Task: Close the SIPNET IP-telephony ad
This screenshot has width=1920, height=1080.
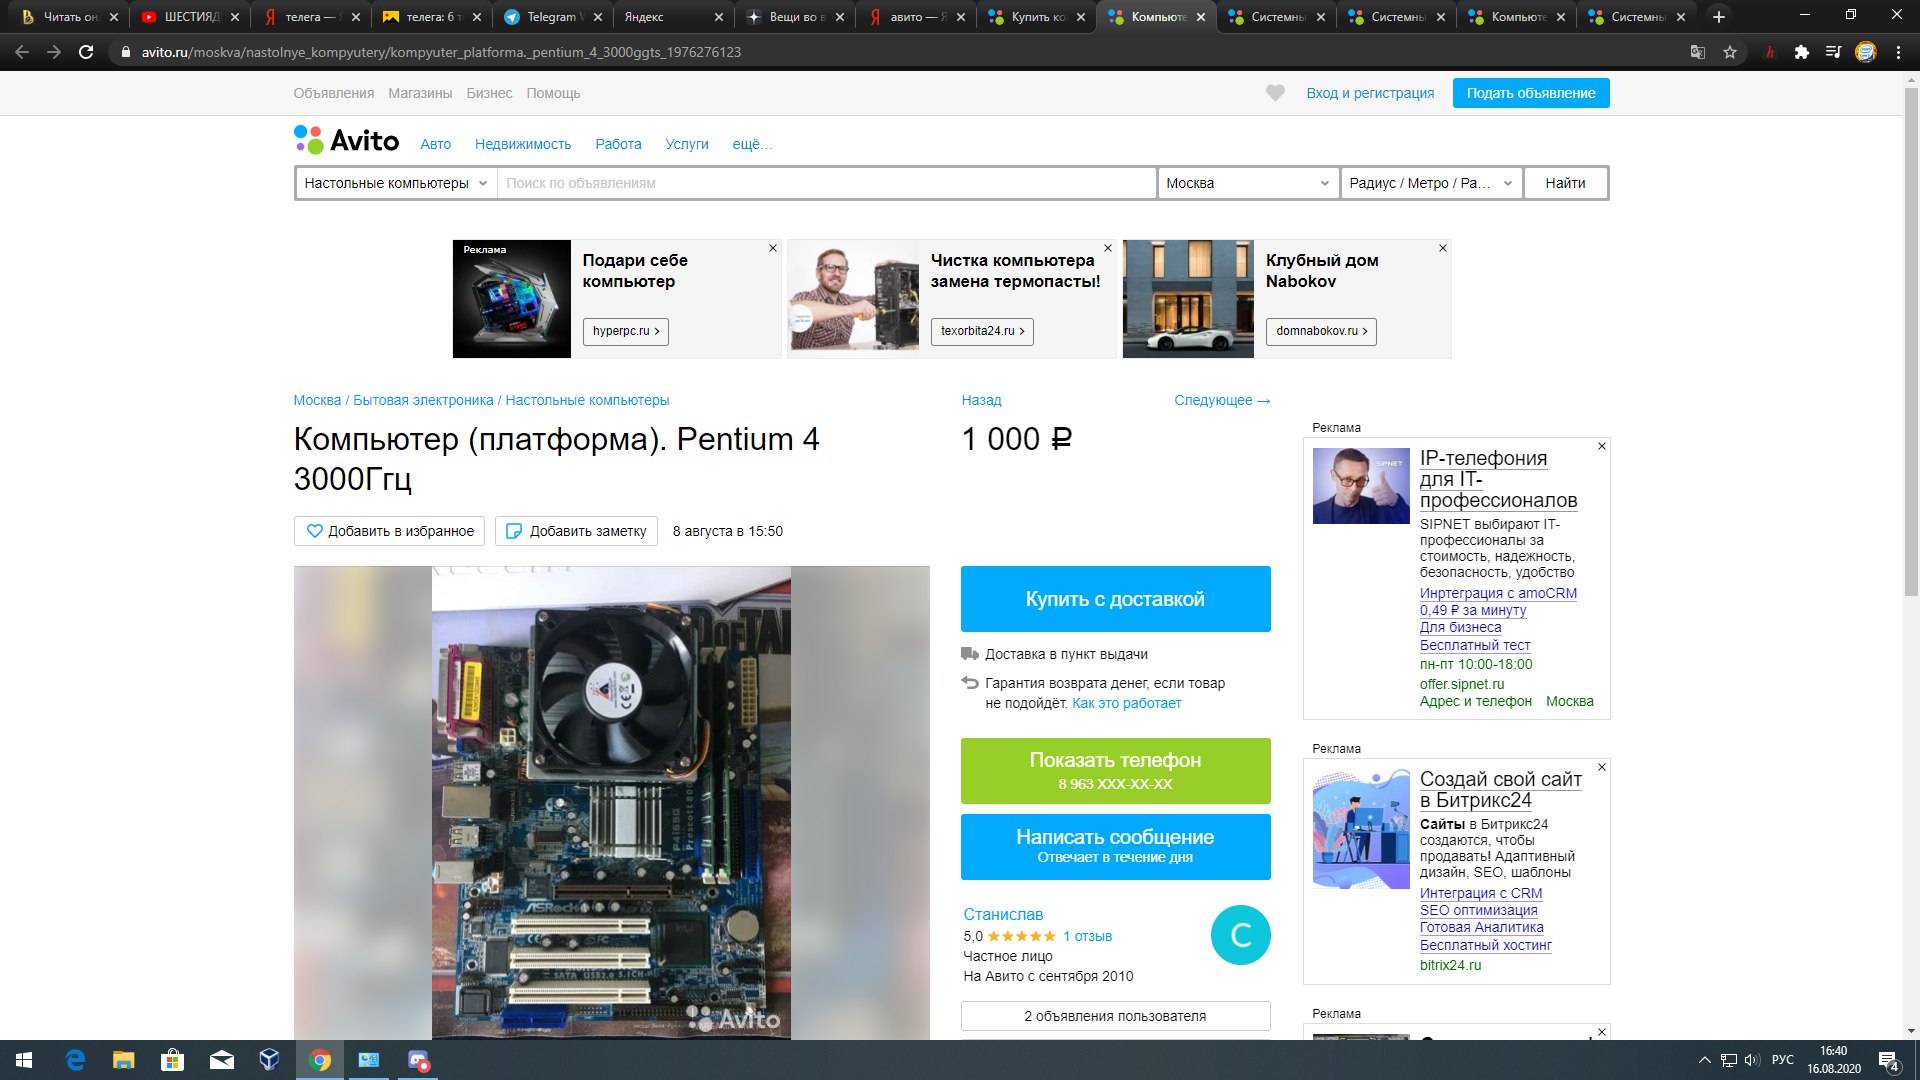Action: click(1602, 446)
